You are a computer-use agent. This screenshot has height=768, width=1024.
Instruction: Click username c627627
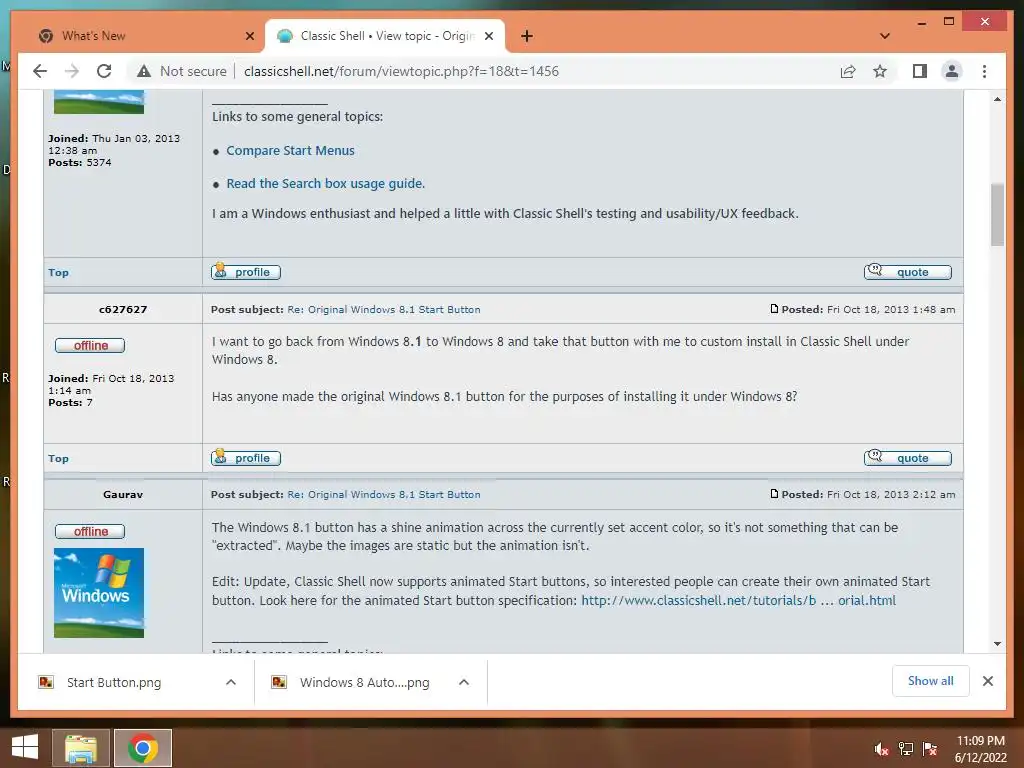coord(123,310)
